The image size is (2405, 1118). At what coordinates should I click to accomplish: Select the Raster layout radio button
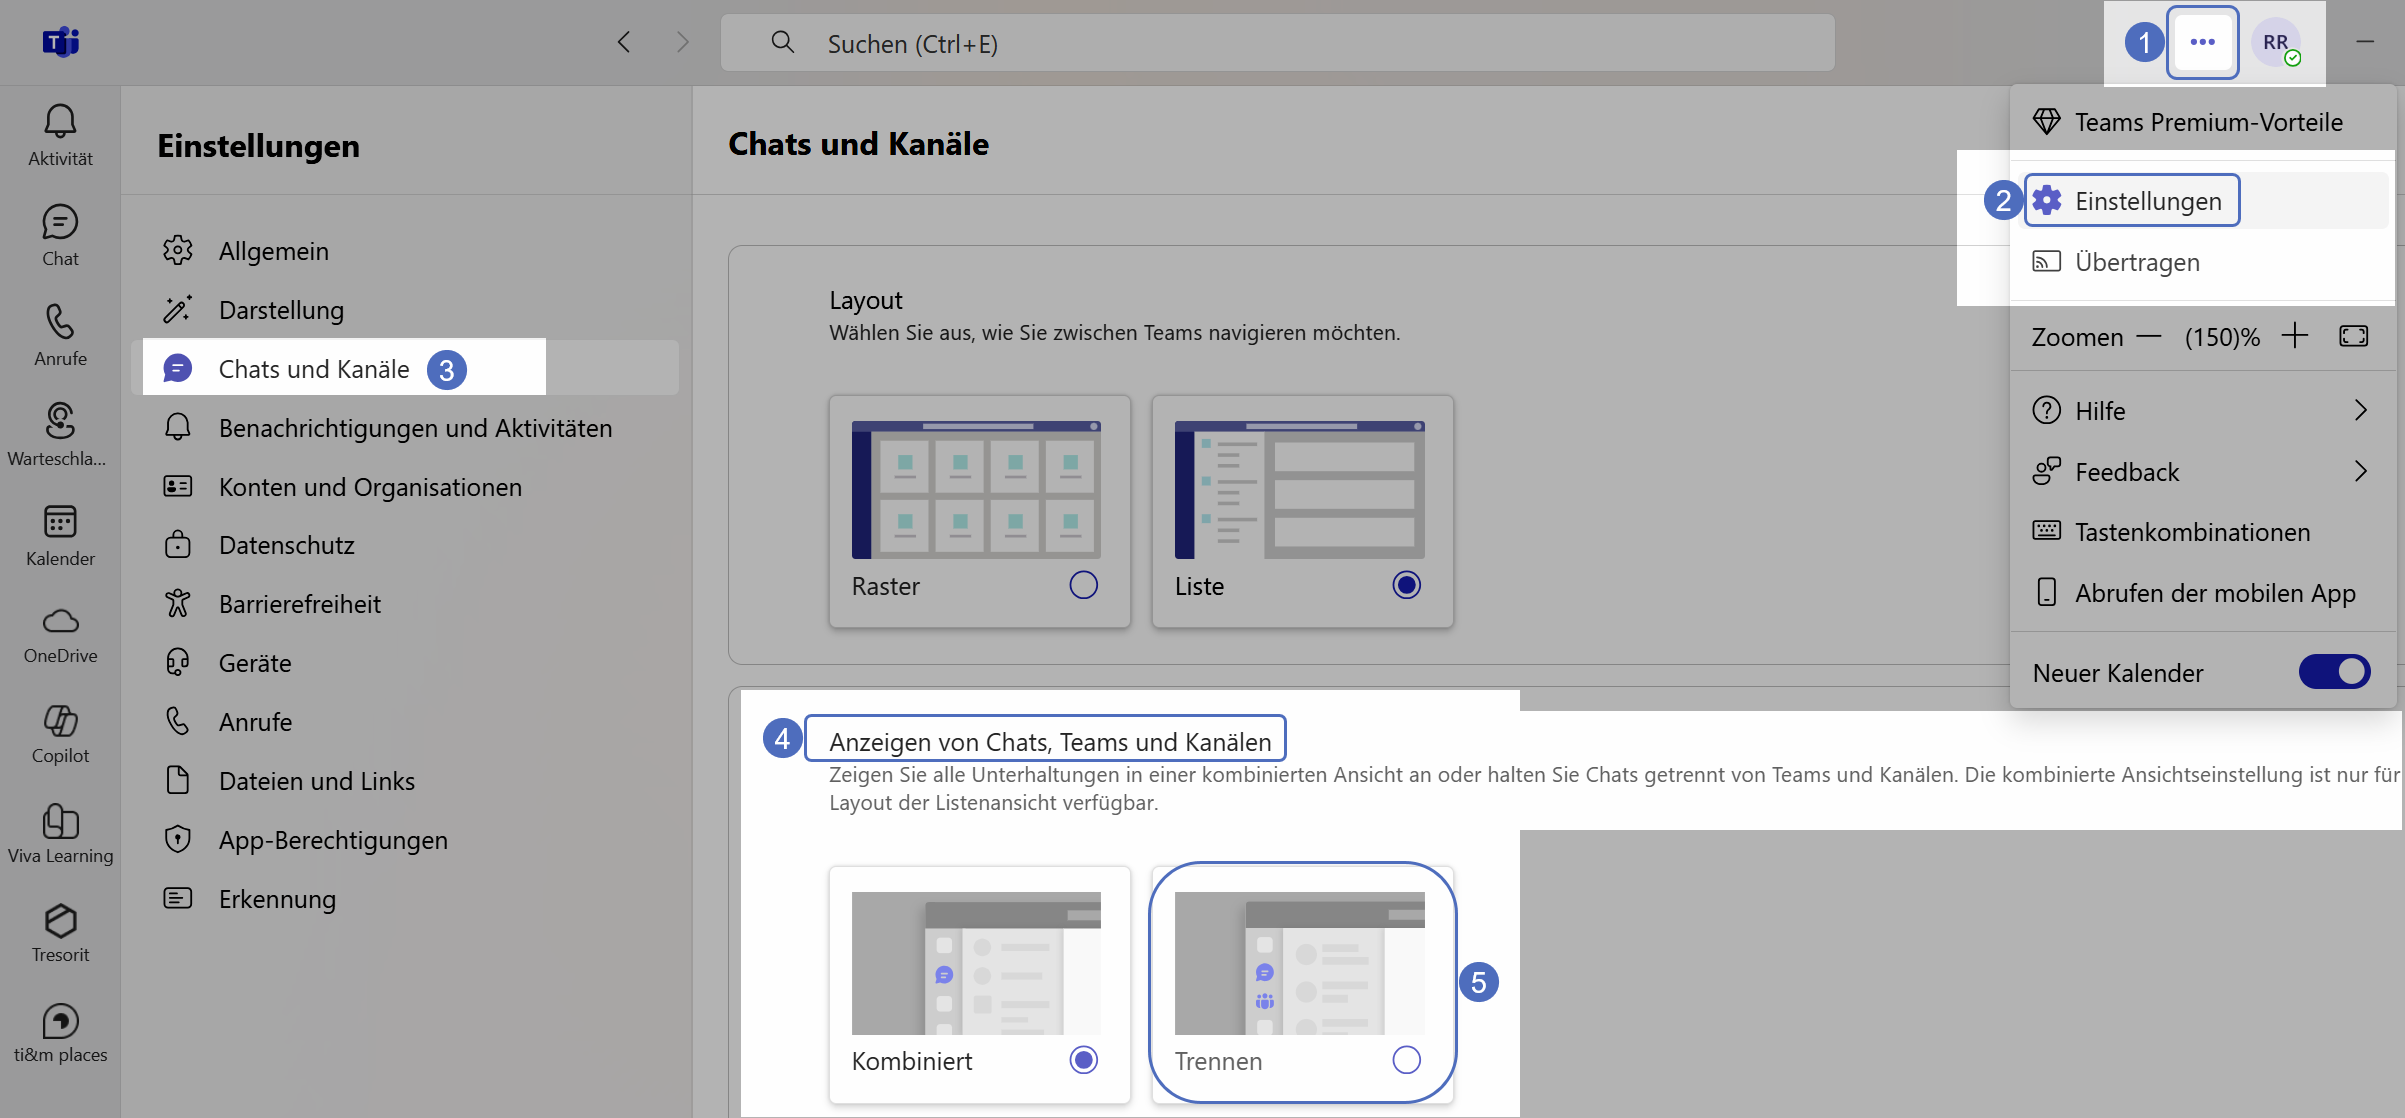(x=1084, y=585)
